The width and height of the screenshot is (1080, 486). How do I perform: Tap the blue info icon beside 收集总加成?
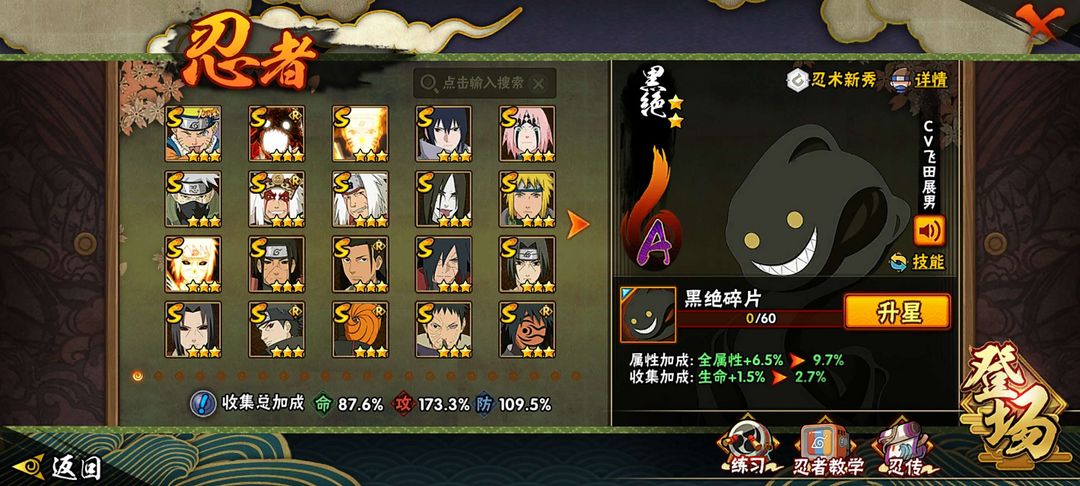point(202,404)
